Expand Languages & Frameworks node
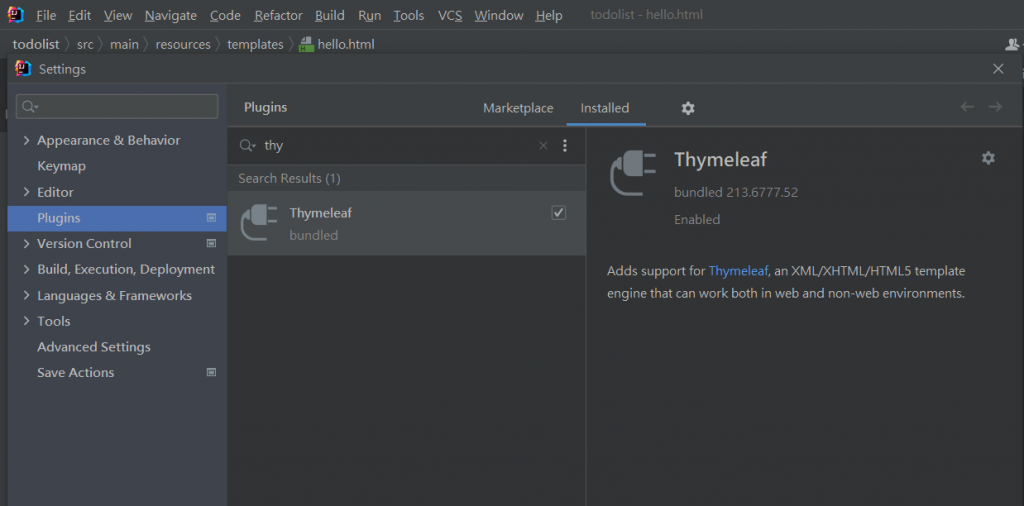 [x=27, y=295]
